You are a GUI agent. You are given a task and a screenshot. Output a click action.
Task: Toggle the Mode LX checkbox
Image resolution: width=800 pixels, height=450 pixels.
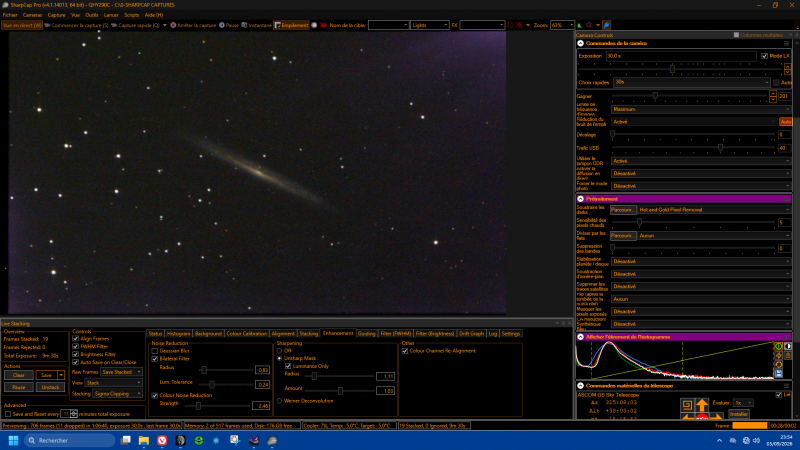(764, 56)
